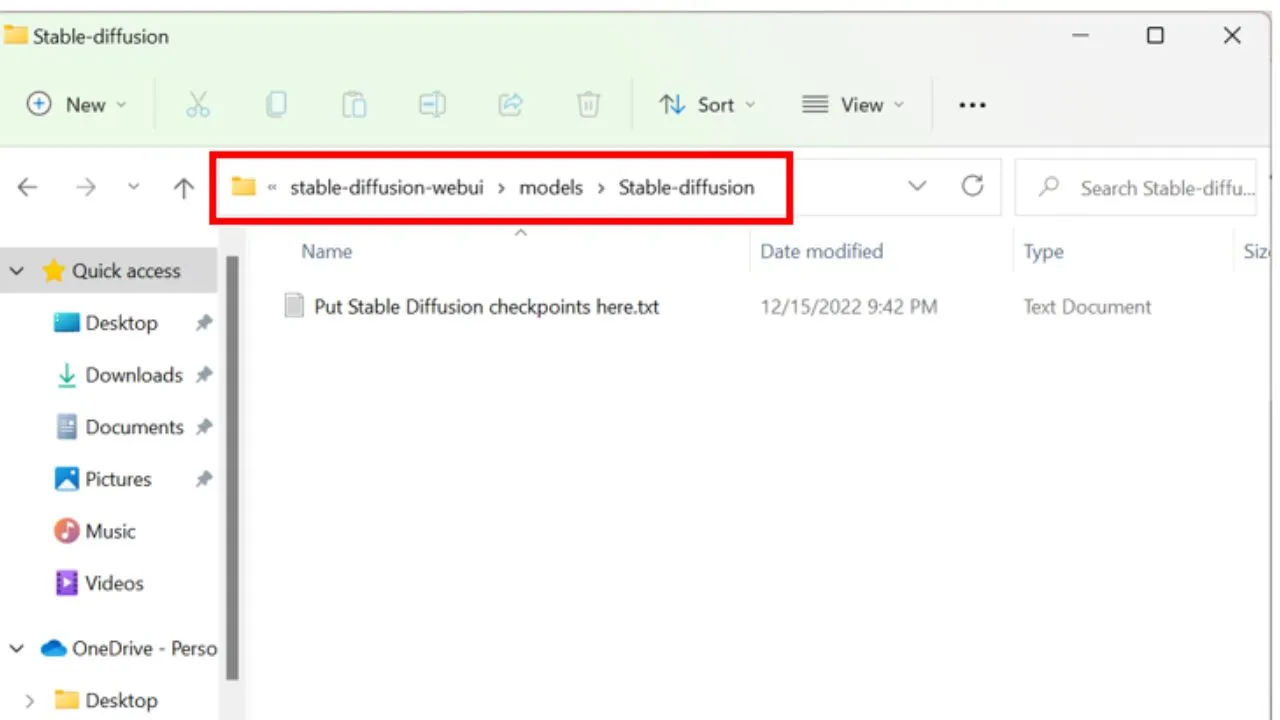The image size is (1280, 720).
Task: Click the Rename icon in toolbar
Action: 432,104
